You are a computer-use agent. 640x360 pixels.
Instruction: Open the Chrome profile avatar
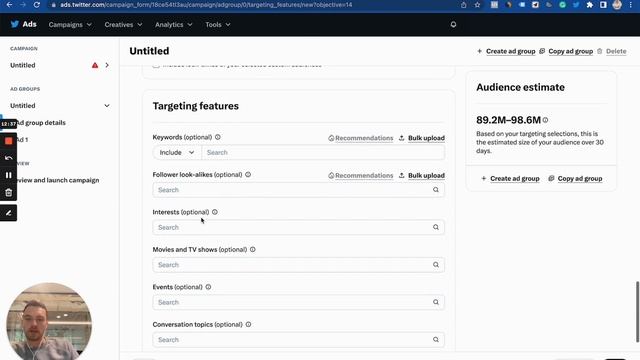617,5
